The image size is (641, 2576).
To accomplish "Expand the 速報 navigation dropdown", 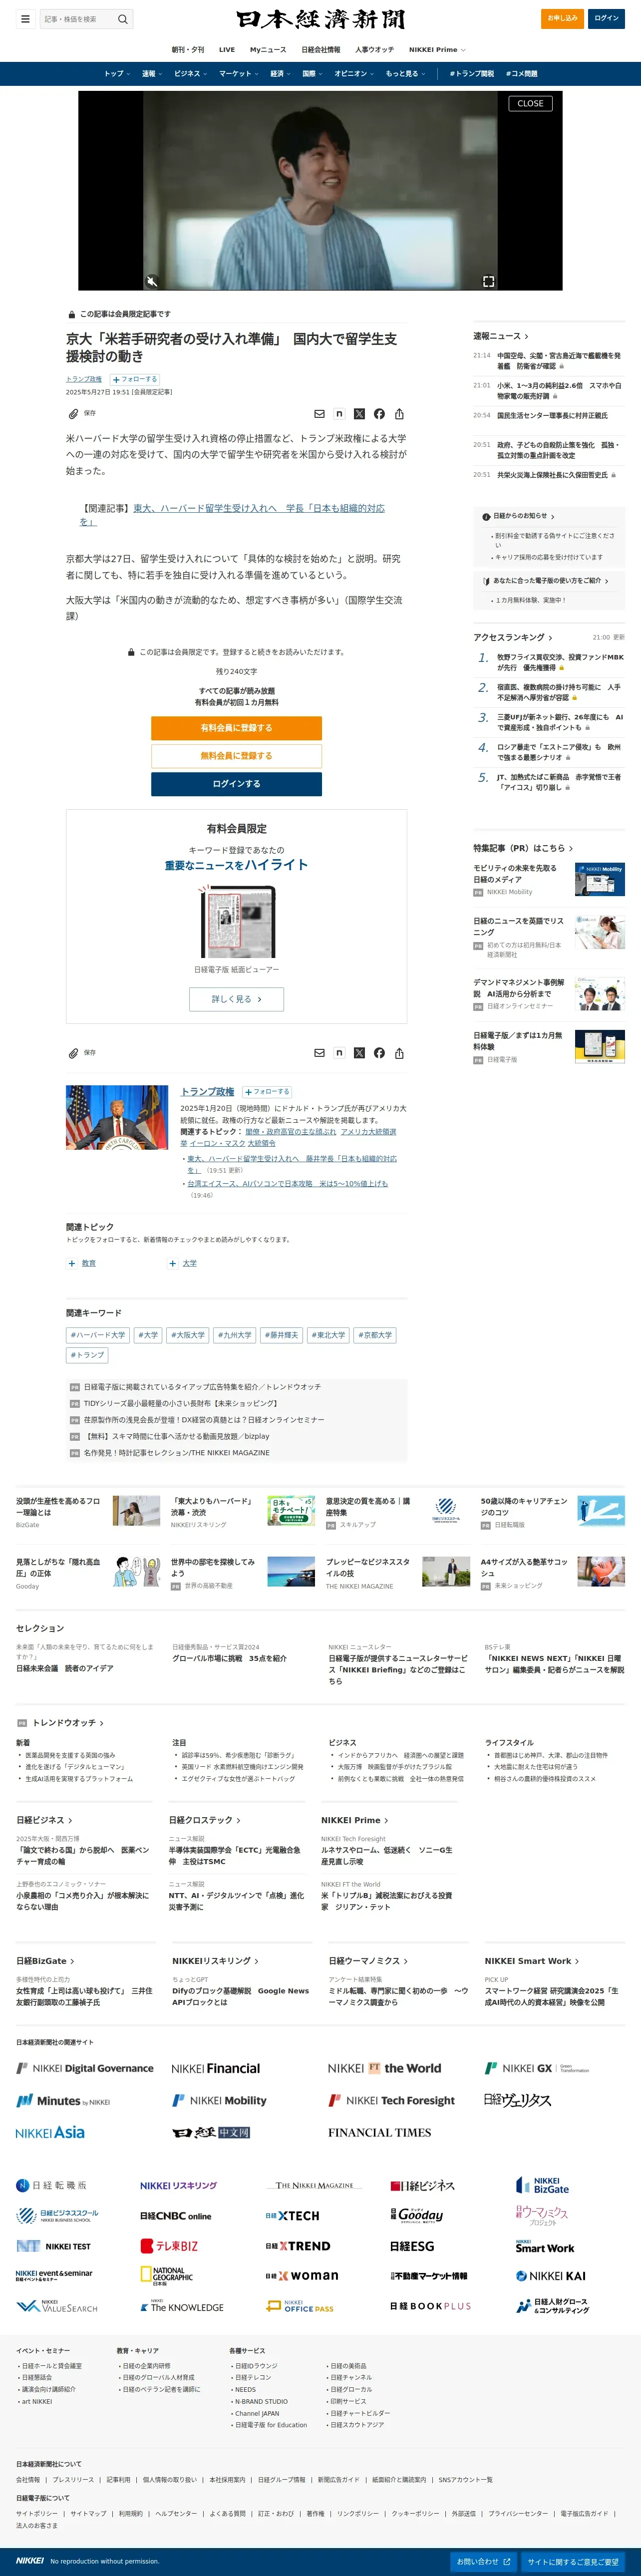I will pyautogui.click(x=151, y=73).
